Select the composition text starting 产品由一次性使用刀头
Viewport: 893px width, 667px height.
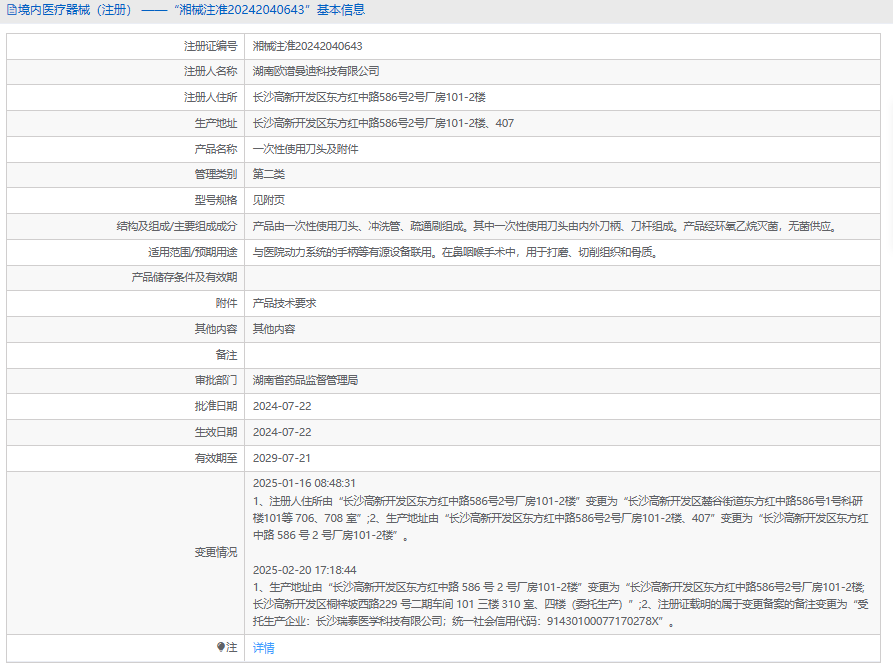pos(546,227)
